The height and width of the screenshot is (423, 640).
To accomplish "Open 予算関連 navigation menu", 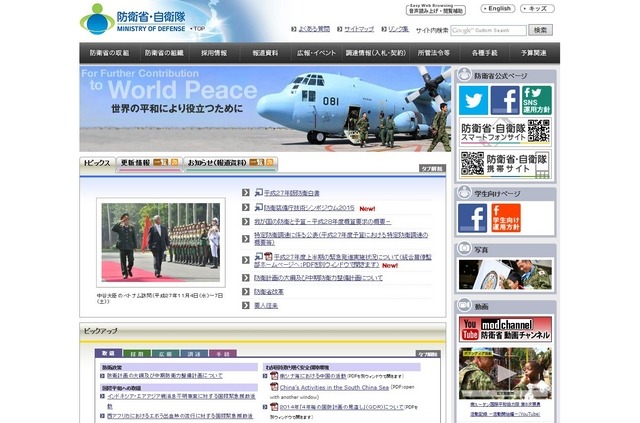I will click(x=534, y=53).
